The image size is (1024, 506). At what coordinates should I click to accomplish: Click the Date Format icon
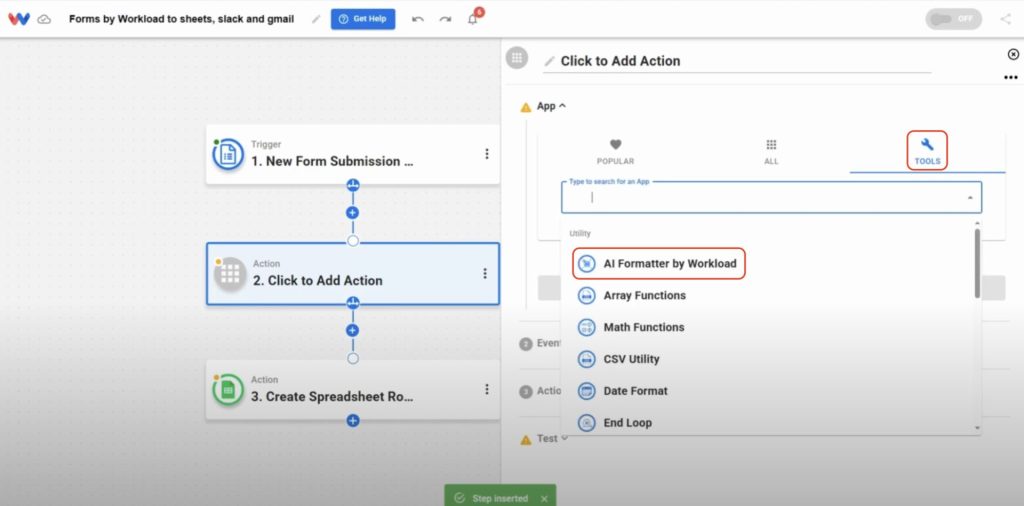pyautogui.click(x=586, y=391)
